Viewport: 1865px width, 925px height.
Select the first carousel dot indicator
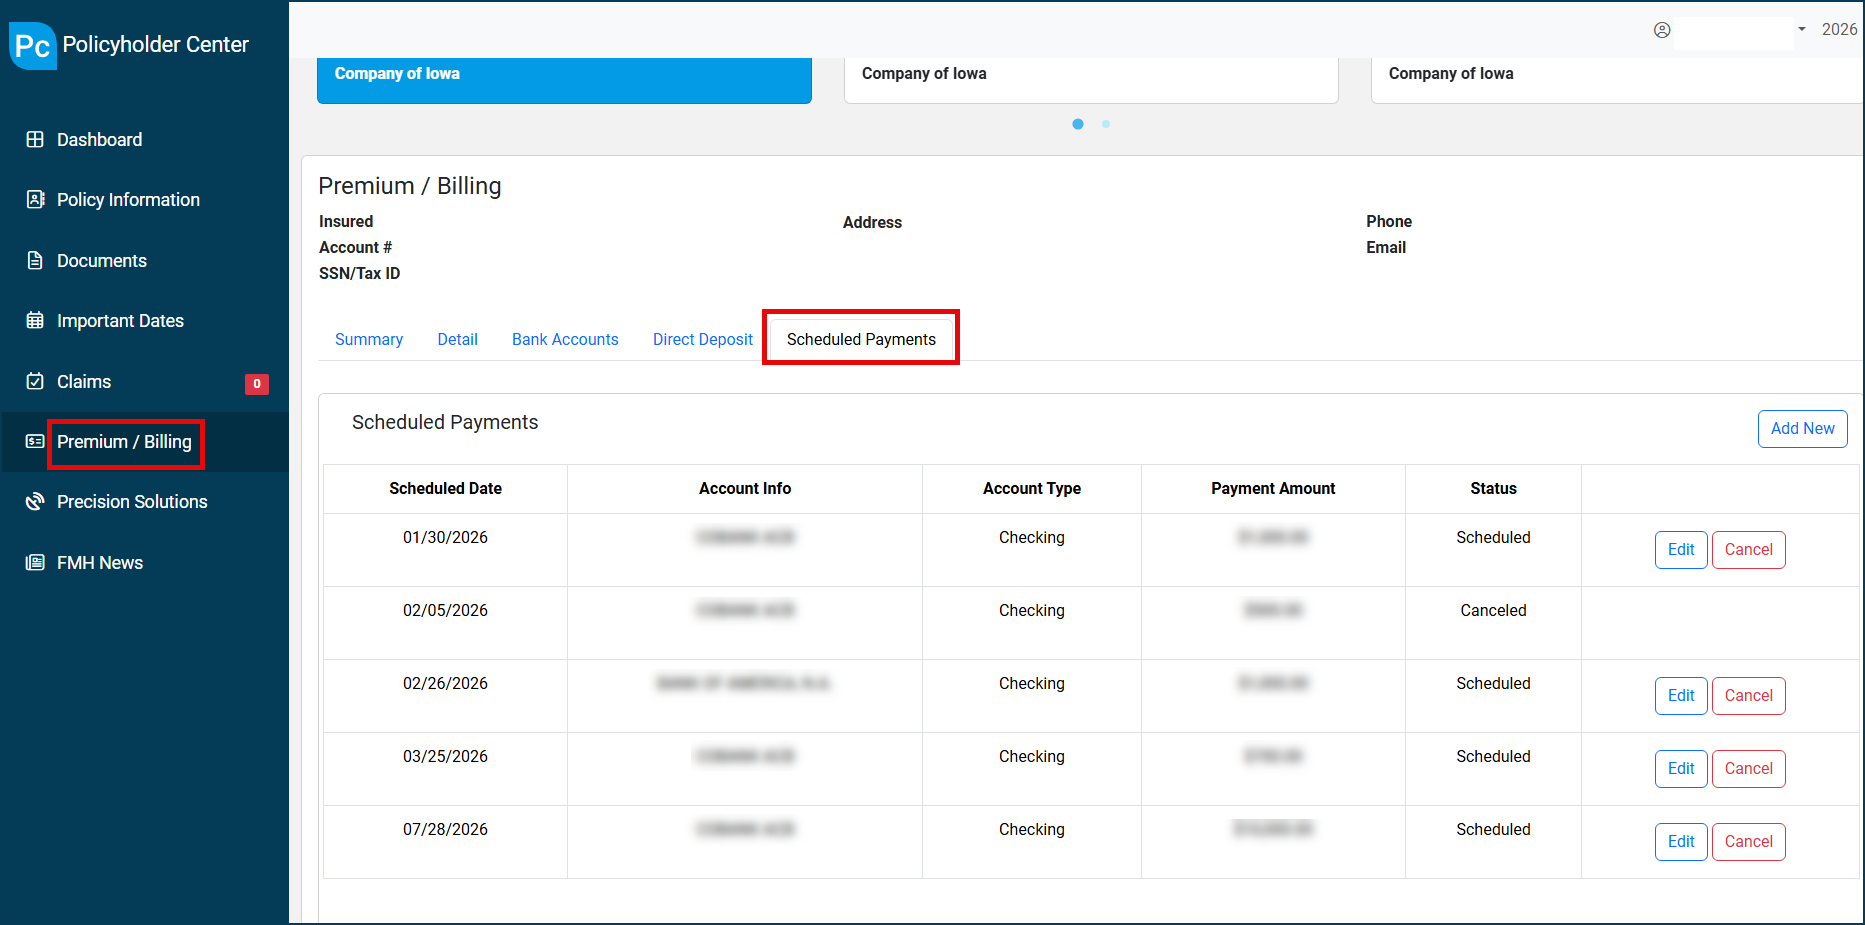(1078, 124)
